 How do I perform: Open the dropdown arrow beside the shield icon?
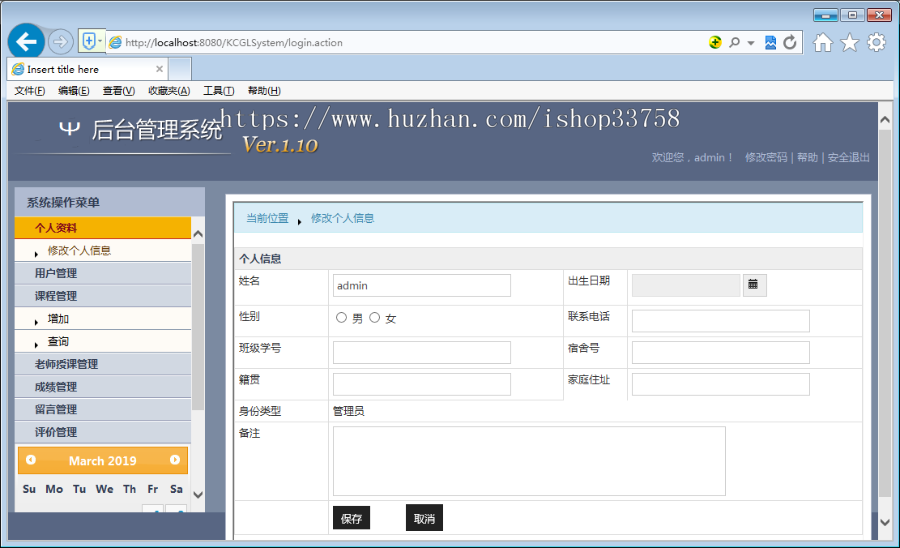pos(100,41)
